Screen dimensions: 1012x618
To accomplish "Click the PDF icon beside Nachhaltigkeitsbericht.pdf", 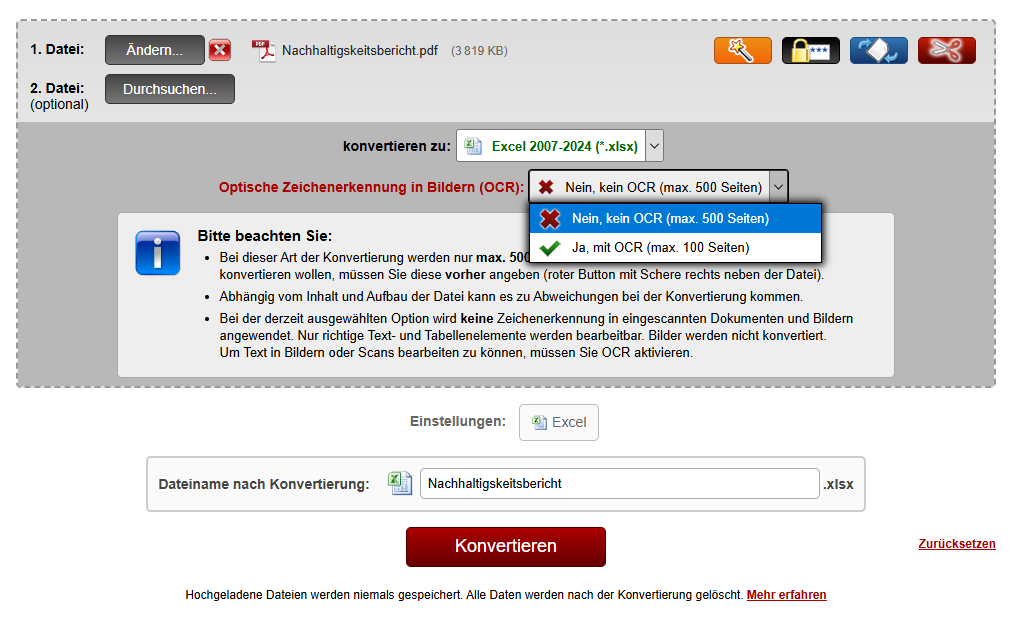I will pos(263,50).
